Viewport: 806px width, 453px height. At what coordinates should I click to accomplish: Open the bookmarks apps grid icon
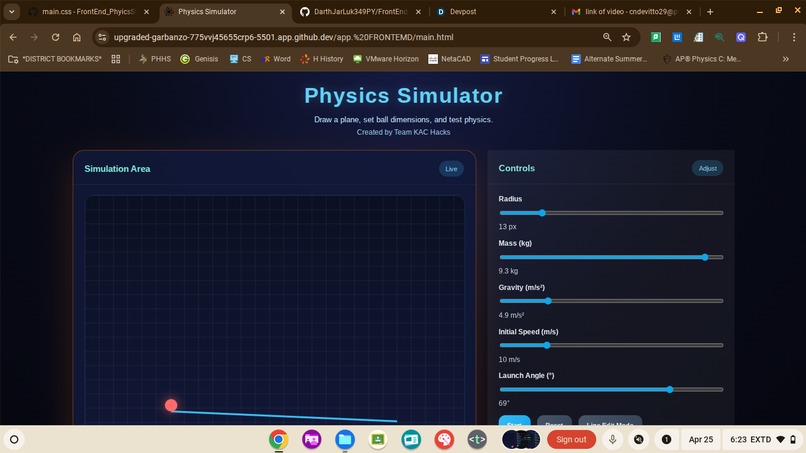(116, 59)
